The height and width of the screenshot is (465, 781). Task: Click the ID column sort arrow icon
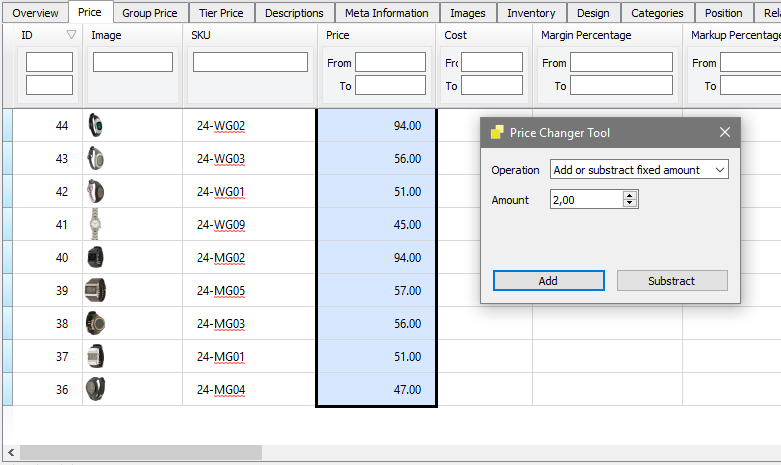[70, 35]
